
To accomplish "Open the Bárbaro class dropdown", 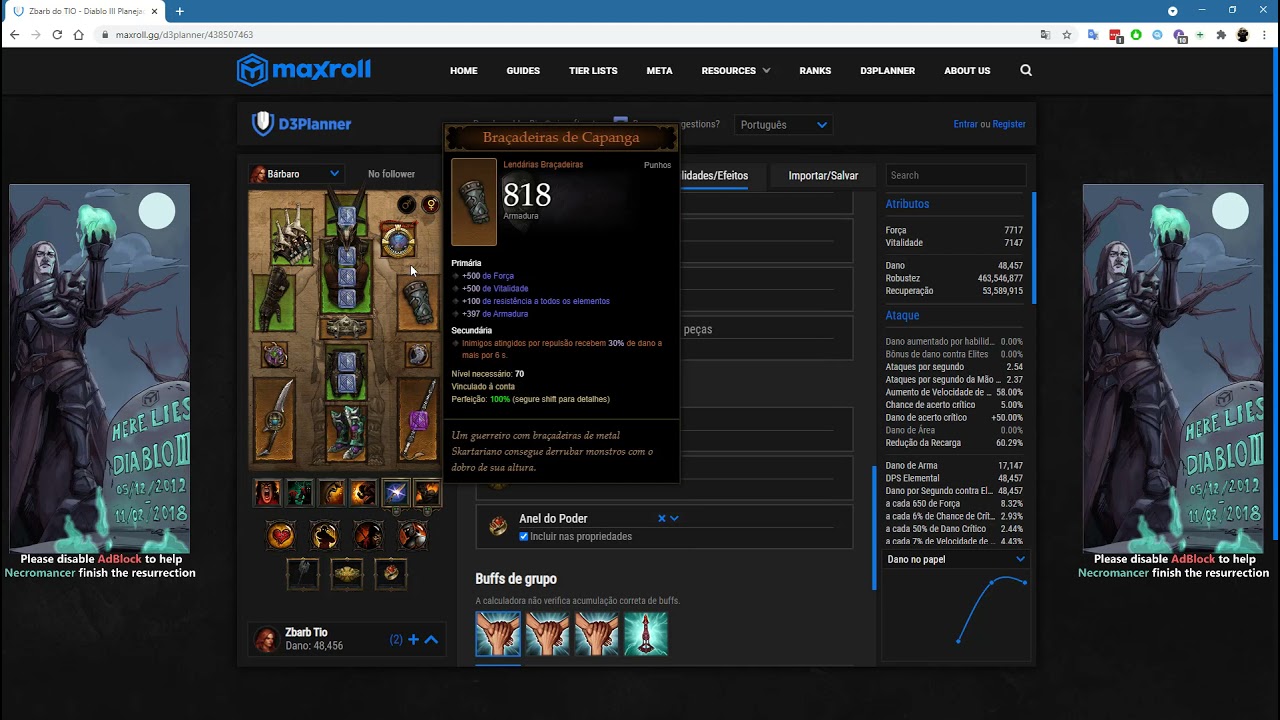I will click(296, 174).
